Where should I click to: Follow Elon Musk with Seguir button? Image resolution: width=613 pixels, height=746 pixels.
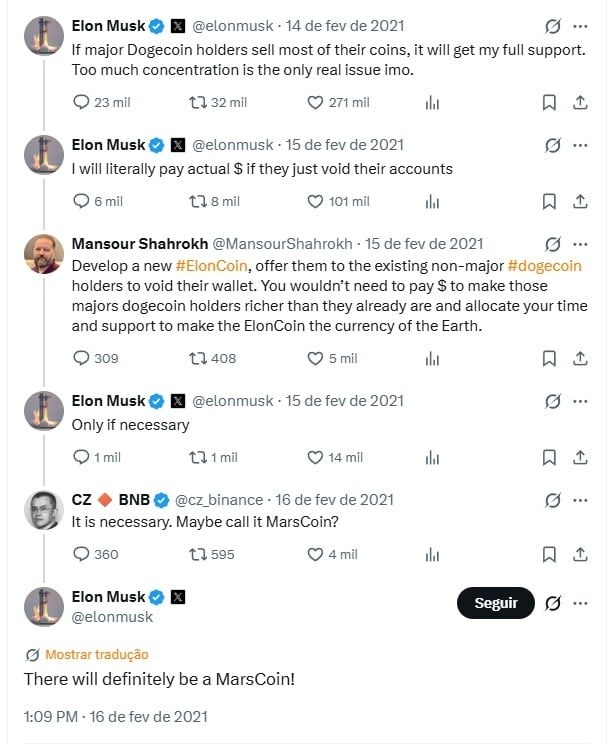495,603
